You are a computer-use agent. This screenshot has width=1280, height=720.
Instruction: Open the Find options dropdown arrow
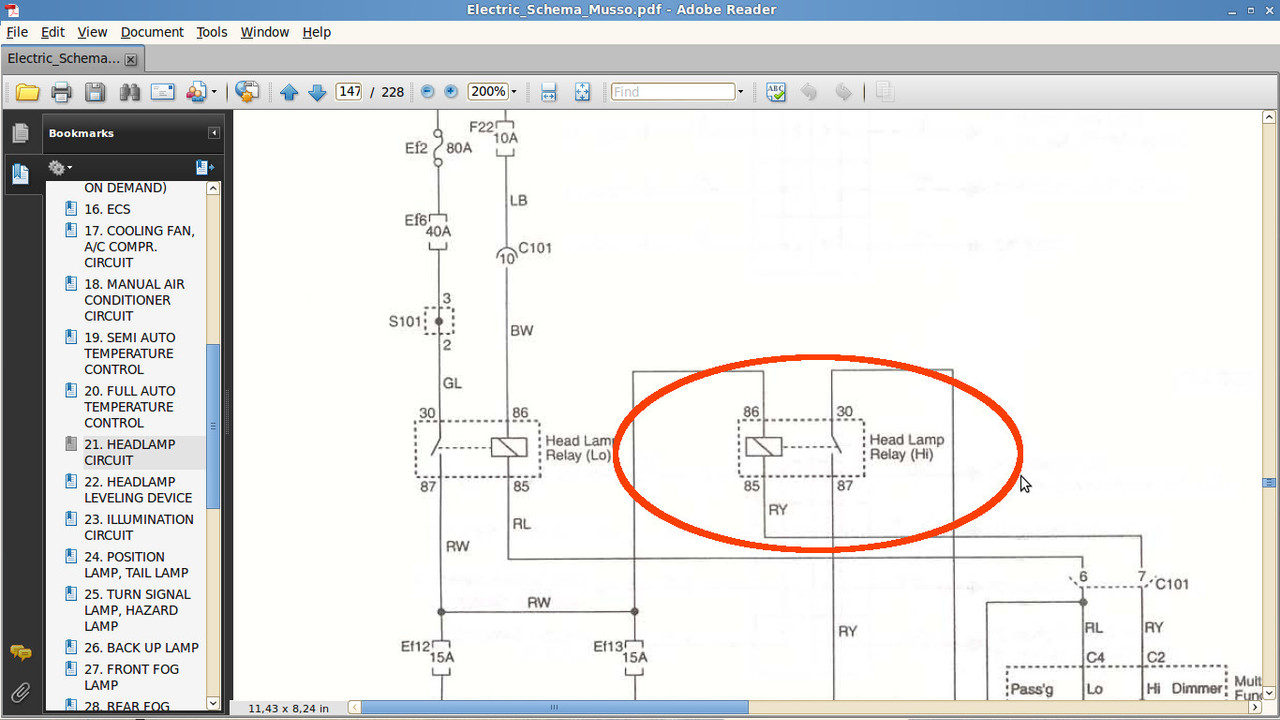pyautogui.click(x=740, y=92)
